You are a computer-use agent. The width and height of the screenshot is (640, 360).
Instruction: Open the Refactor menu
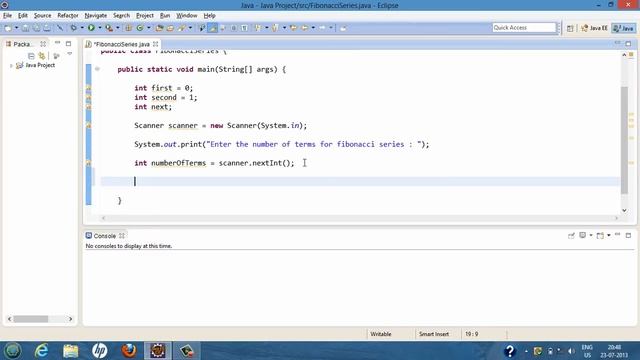coord(68,16)
